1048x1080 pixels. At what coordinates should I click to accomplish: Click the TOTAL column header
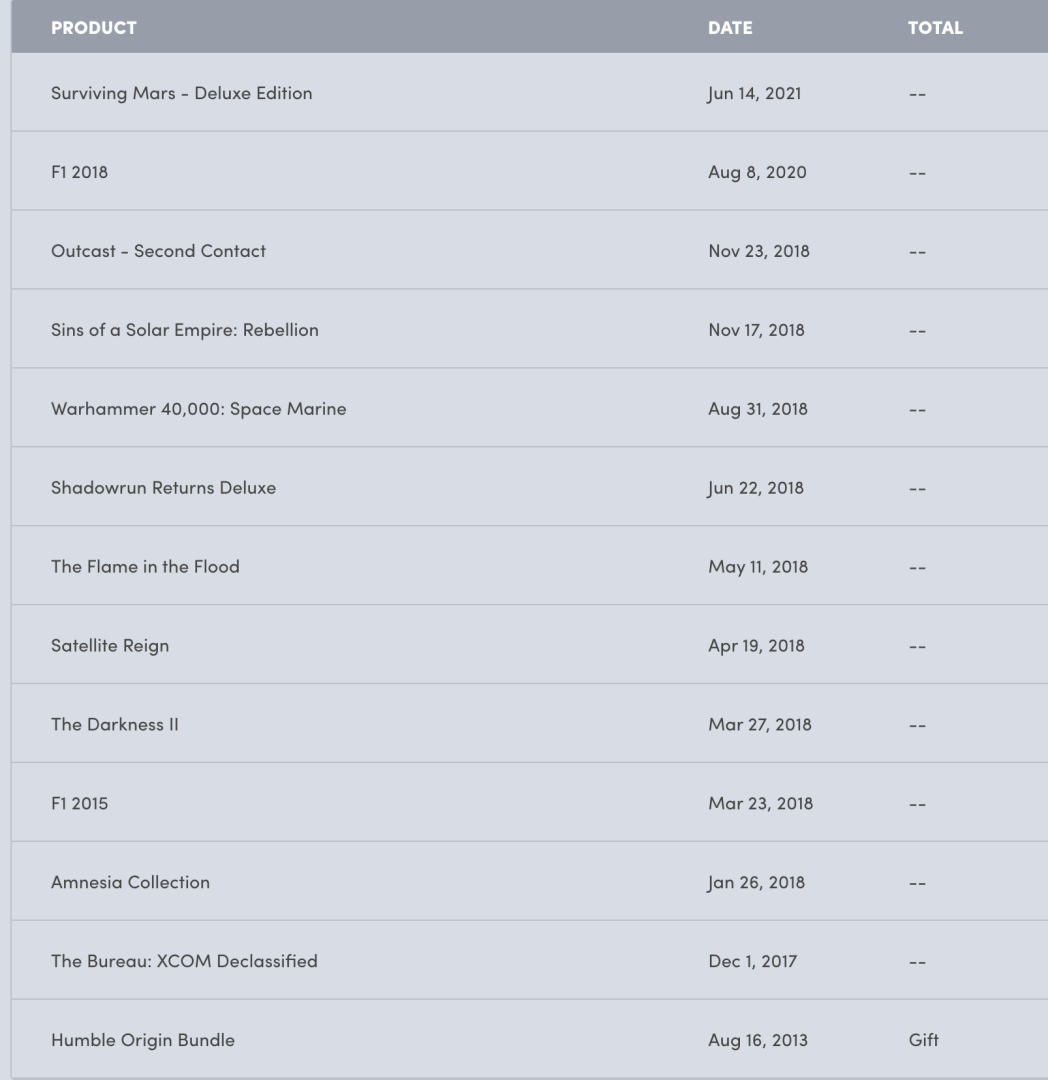pyautogui.click(x=935, y=28)
